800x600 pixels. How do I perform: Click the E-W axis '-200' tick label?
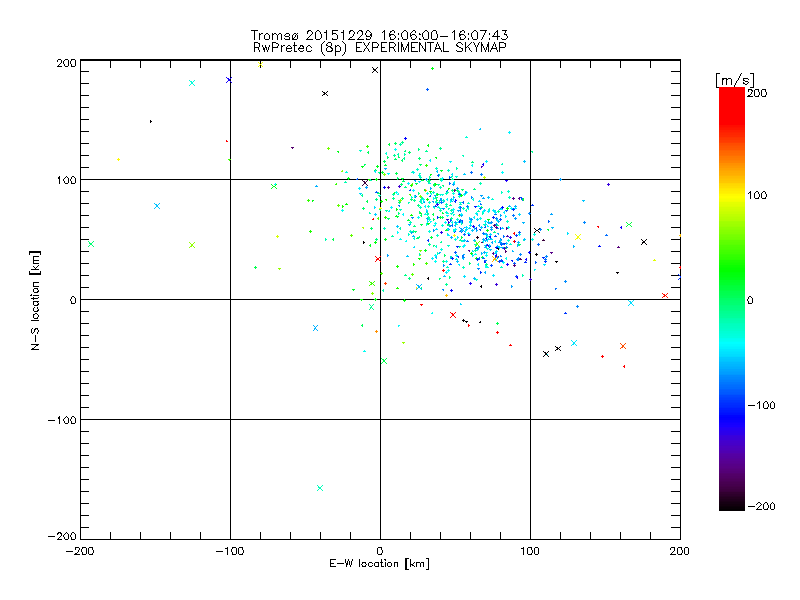pyautogui.click(x=80, y=551)
